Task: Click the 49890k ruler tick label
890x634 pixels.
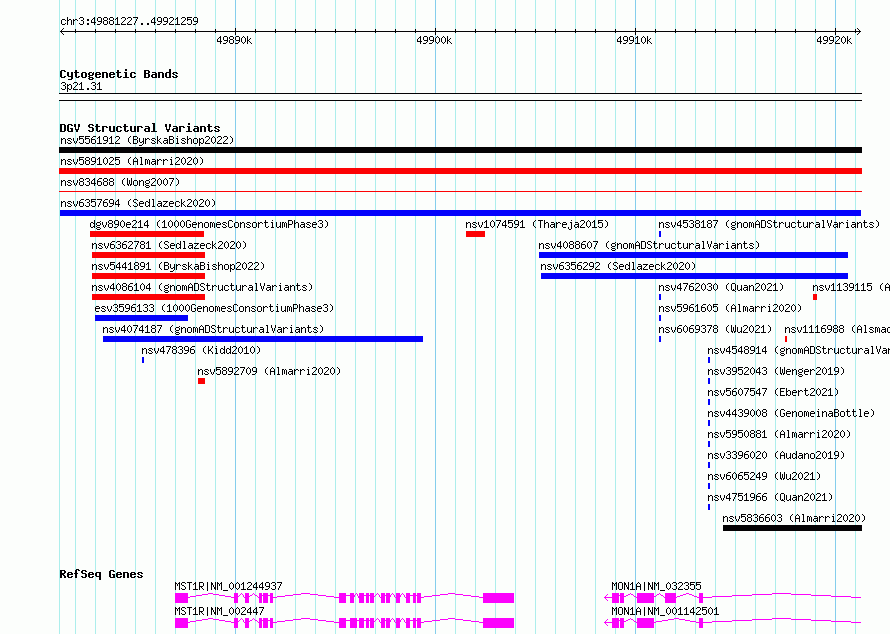Action: (234, 40)
